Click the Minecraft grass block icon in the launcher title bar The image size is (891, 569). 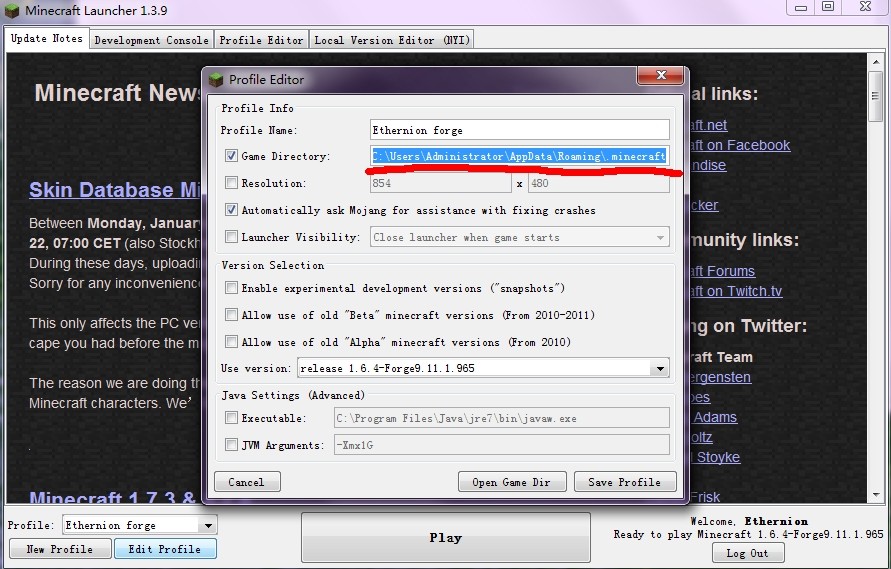pyautogui.click(x=11, y=10)
